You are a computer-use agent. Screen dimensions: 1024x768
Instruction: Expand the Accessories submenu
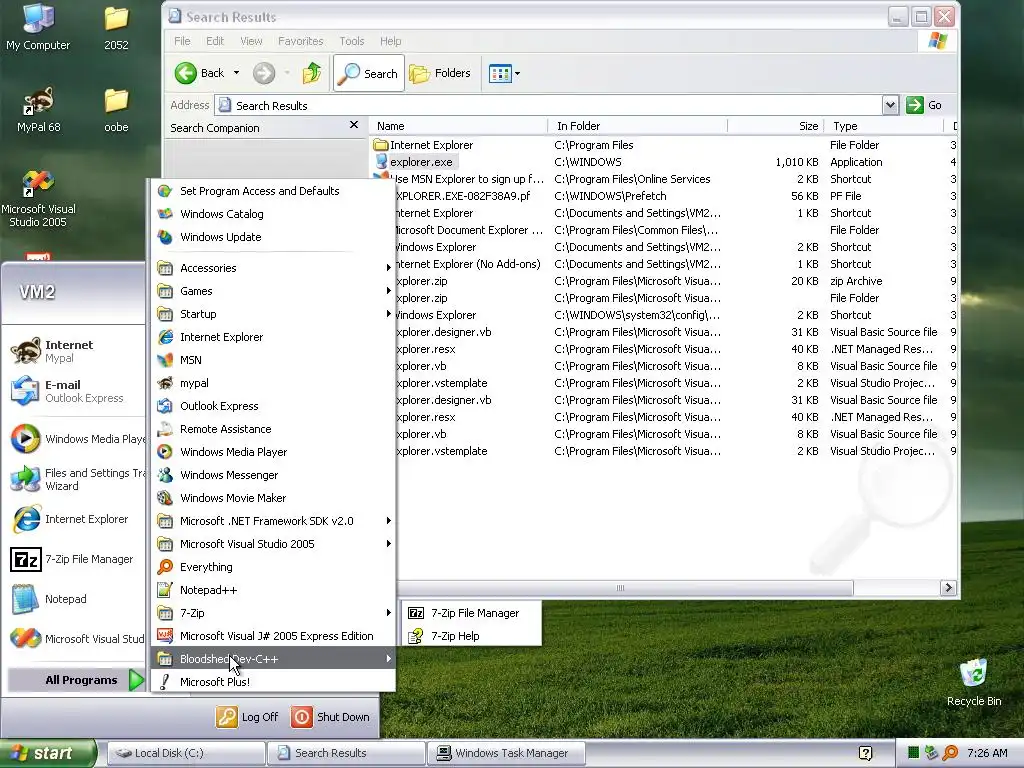click(273, 268)
